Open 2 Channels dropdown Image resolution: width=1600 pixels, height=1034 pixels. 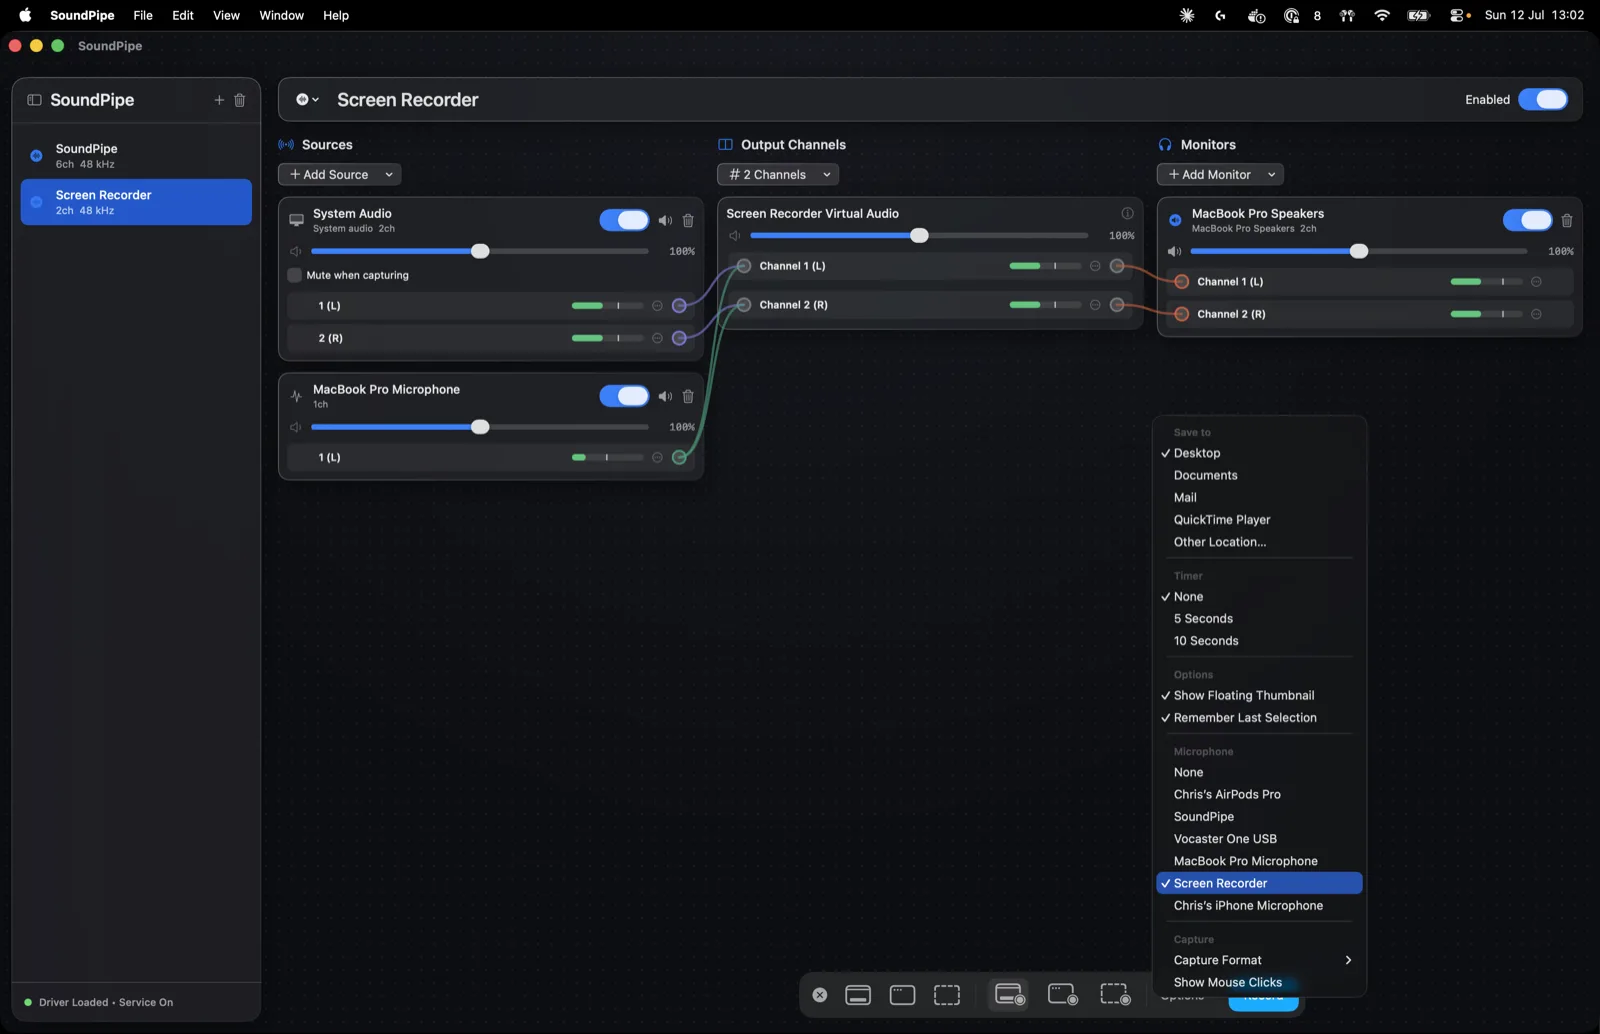pos(778,174)
